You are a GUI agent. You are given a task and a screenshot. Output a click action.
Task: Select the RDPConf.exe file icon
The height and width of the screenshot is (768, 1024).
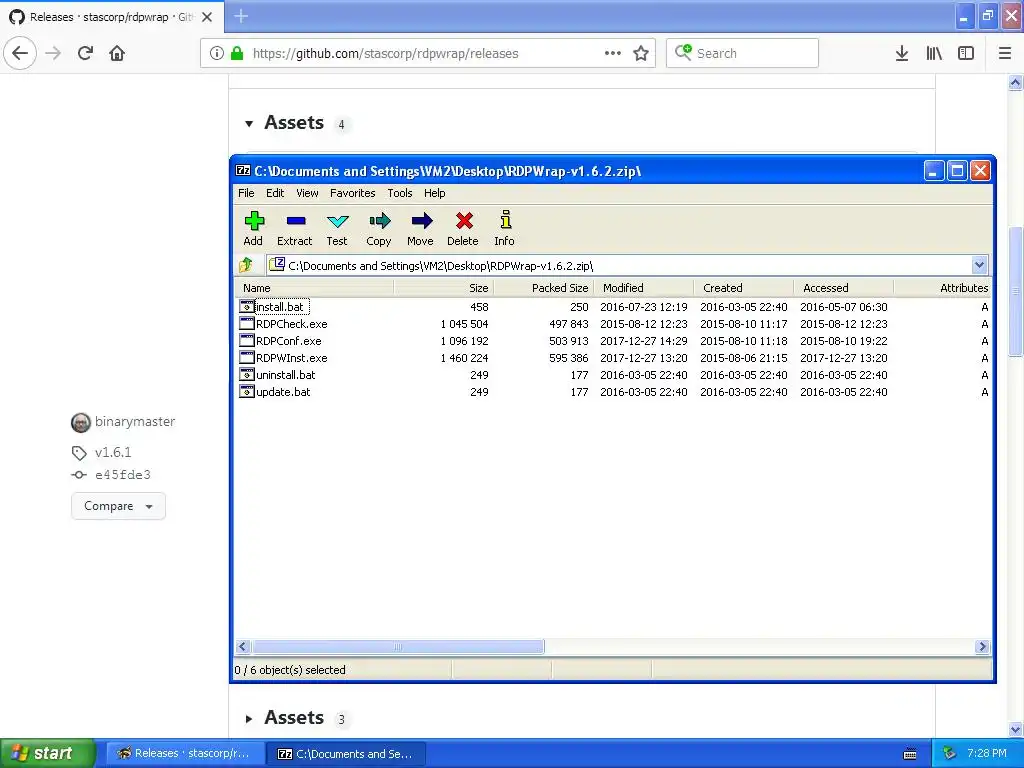247,340
